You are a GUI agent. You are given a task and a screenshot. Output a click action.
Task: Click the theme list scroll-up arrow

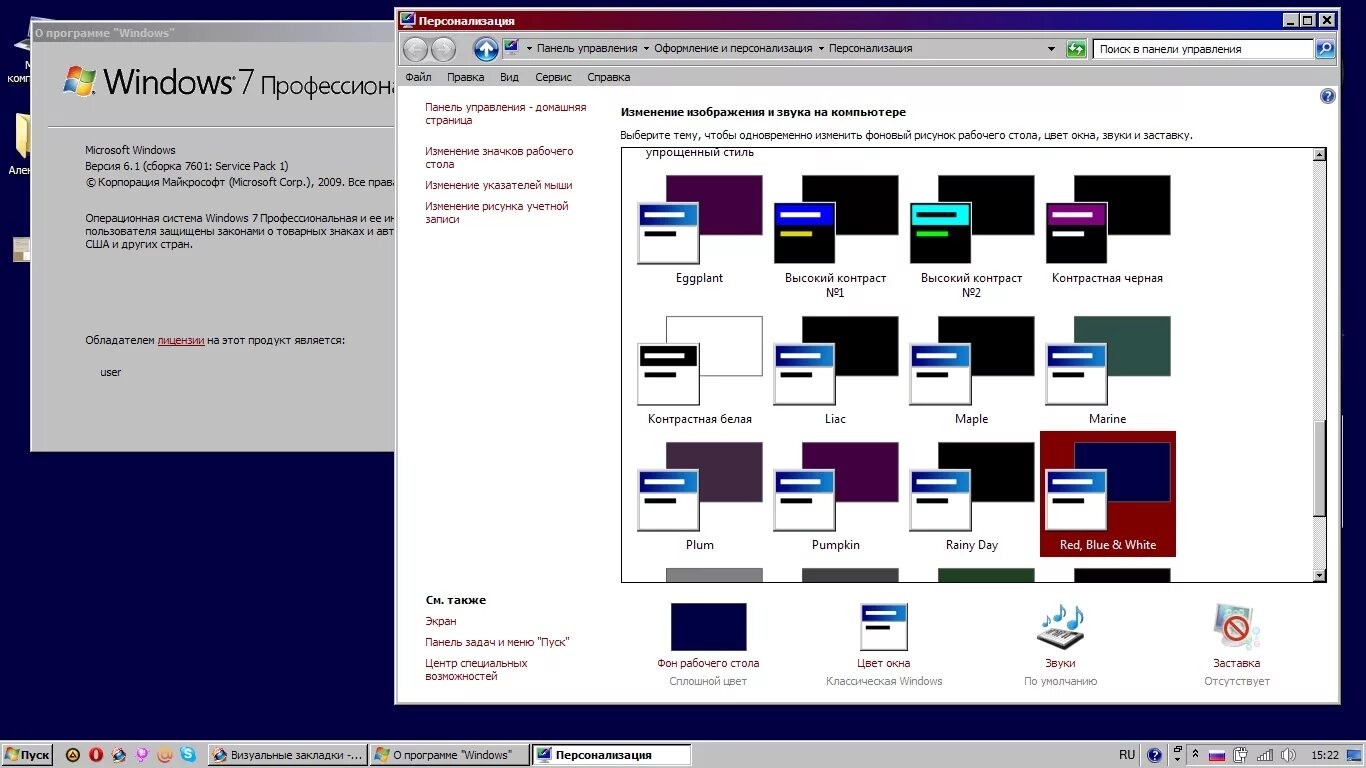click(x=1319, y=155)
